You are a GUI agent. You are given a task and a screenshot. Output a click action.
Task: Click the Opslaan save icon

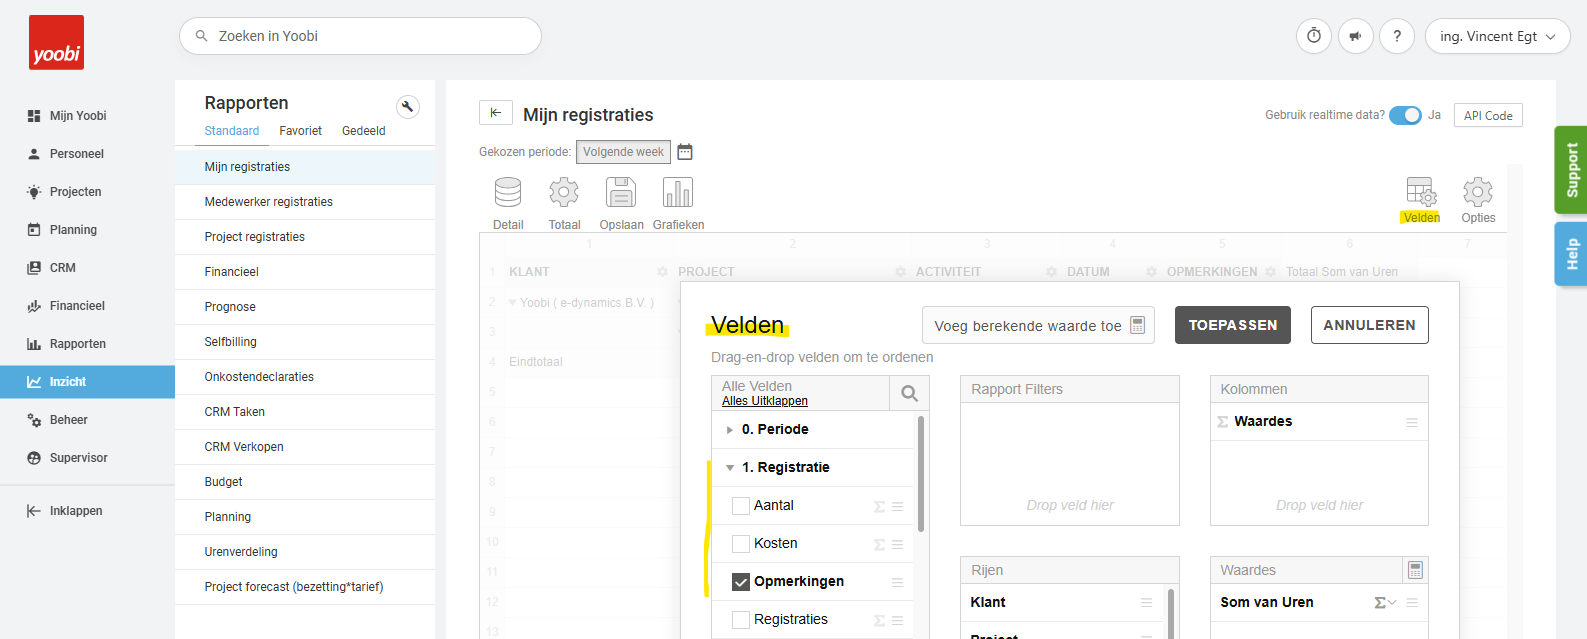pos(621,192)
